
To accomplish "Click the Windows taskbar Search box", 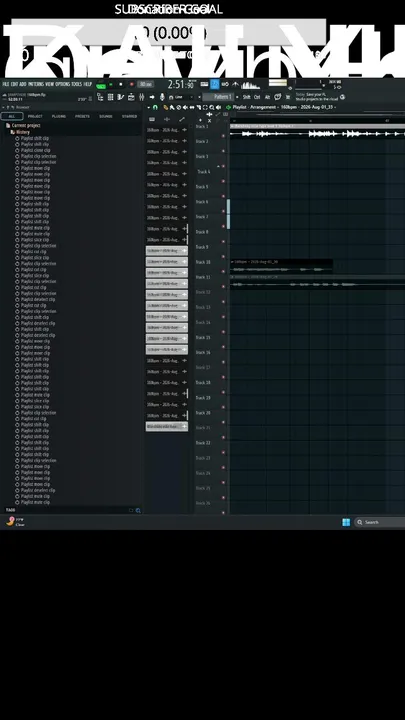I will click(x=379, y=522).
